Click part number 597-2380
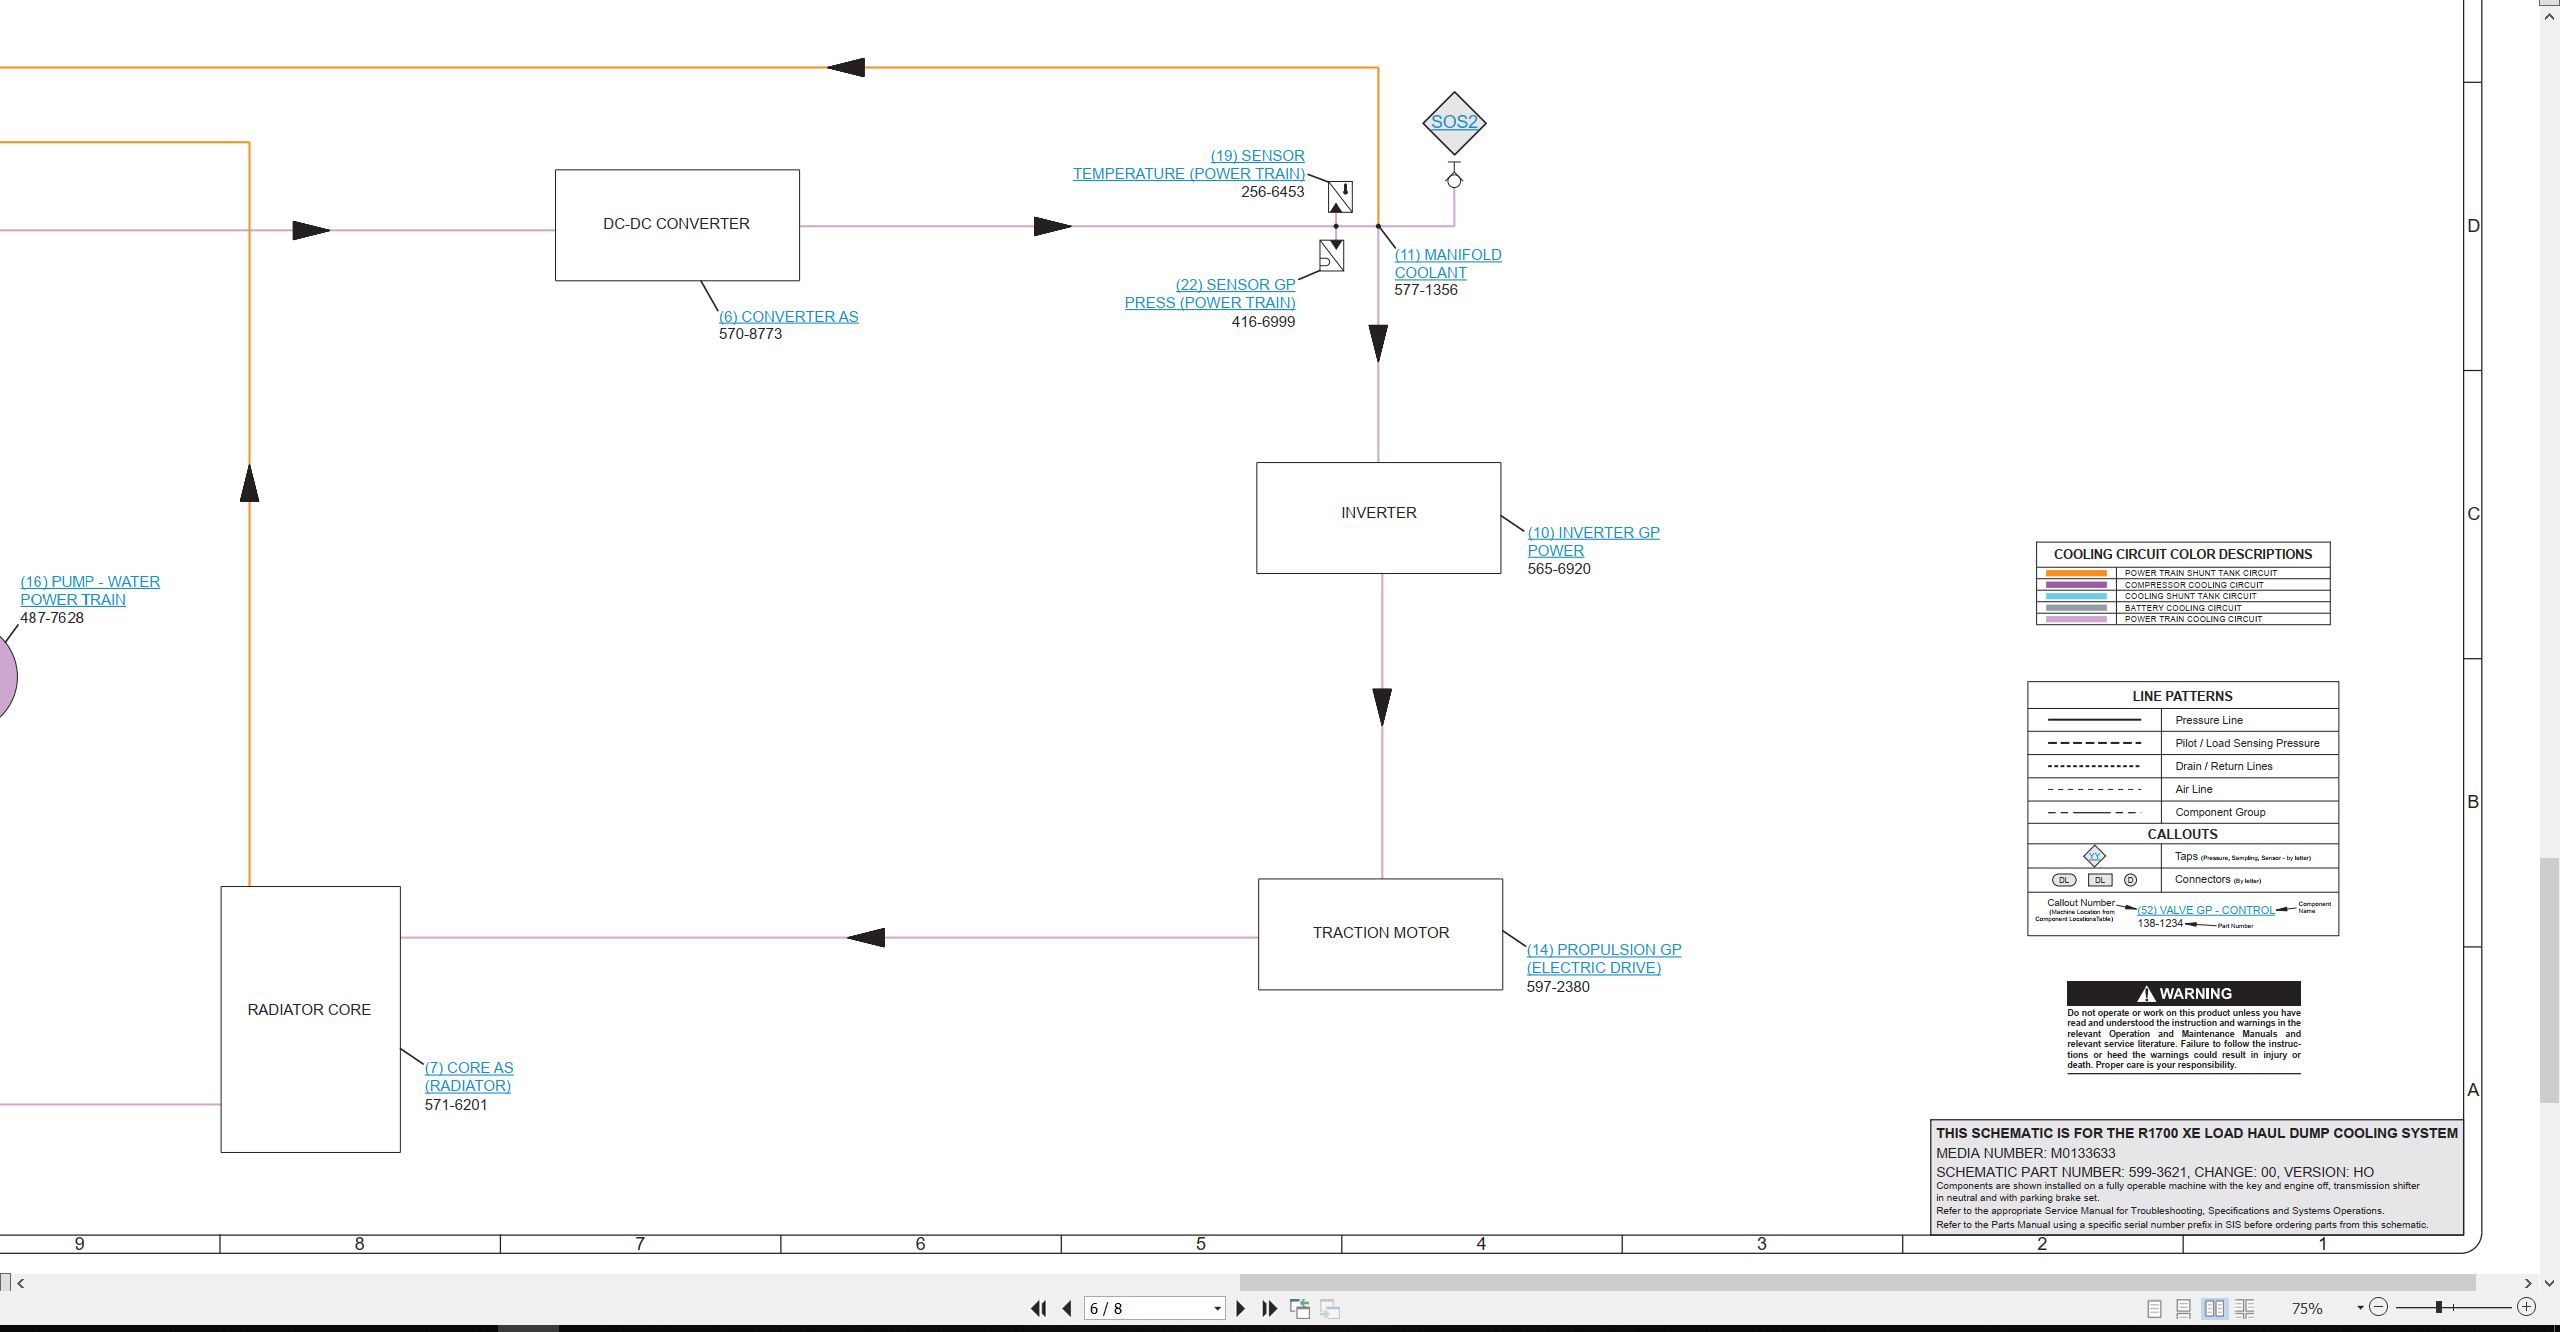The height and width of the screenshot is (1332, 2560). (1558, 987)
